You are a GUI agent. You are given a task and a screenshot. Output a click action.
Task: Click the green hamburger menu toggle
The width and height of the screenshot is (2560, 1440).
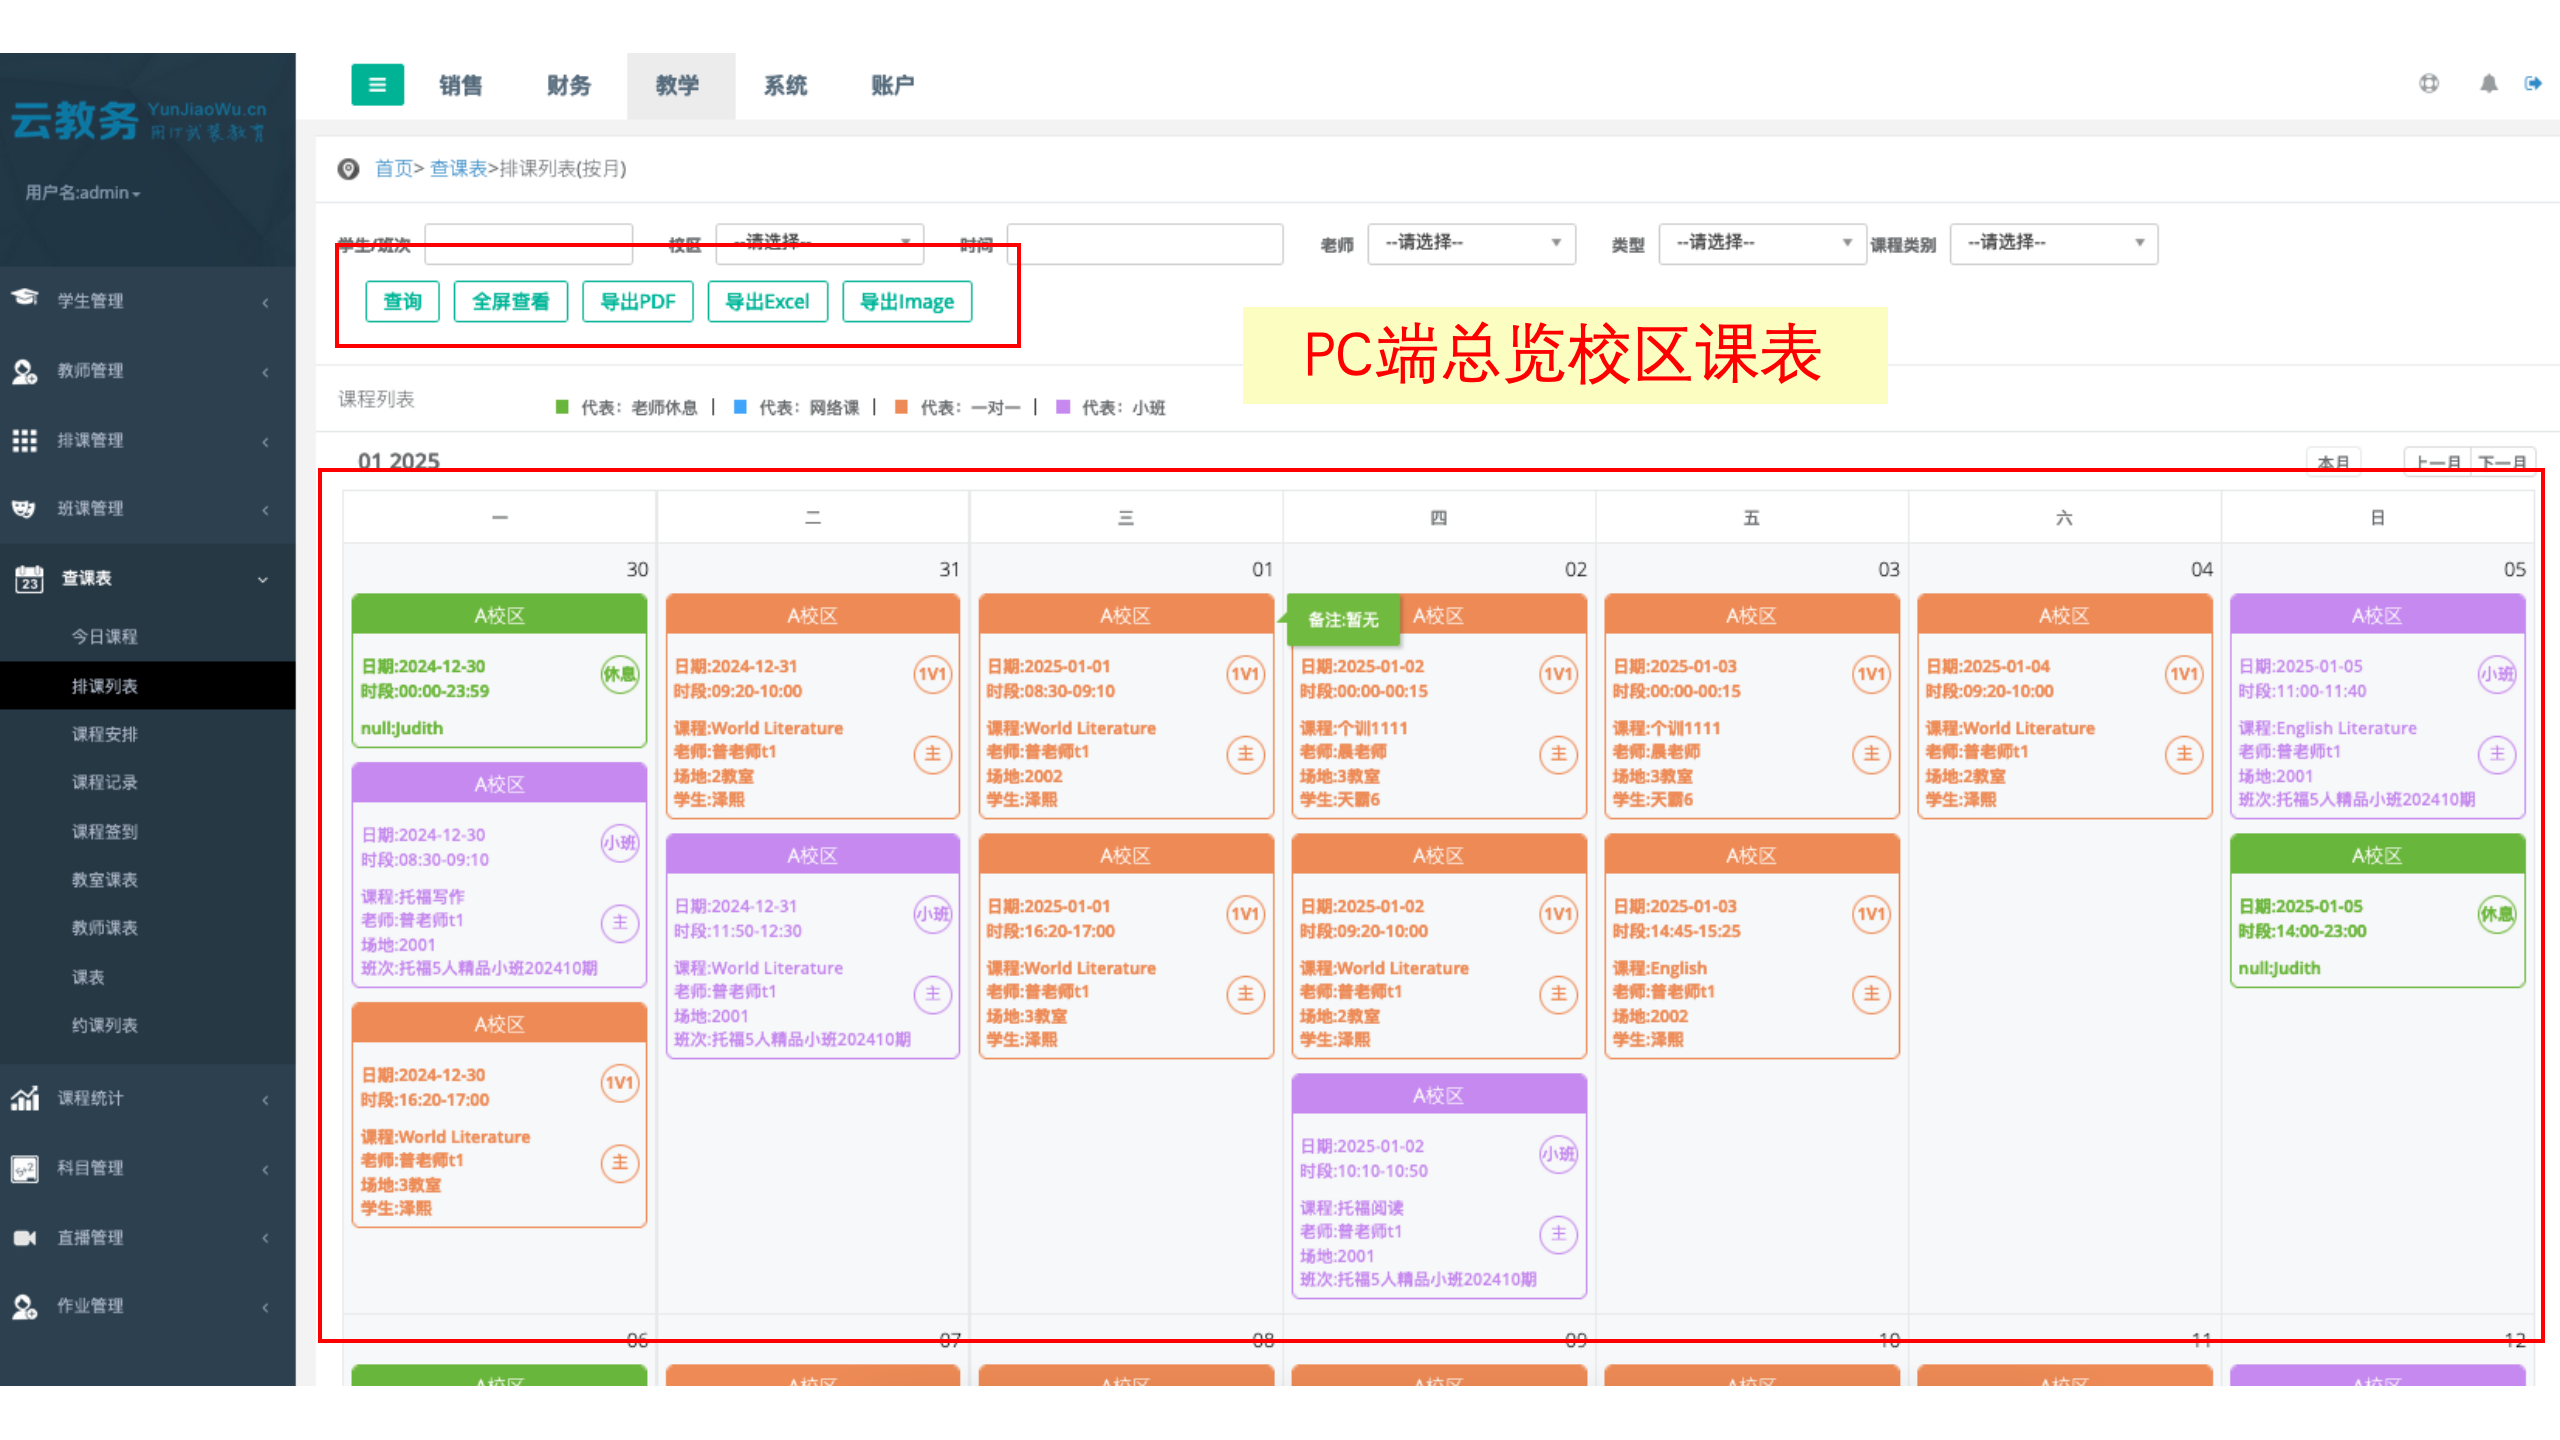(377, 85)
